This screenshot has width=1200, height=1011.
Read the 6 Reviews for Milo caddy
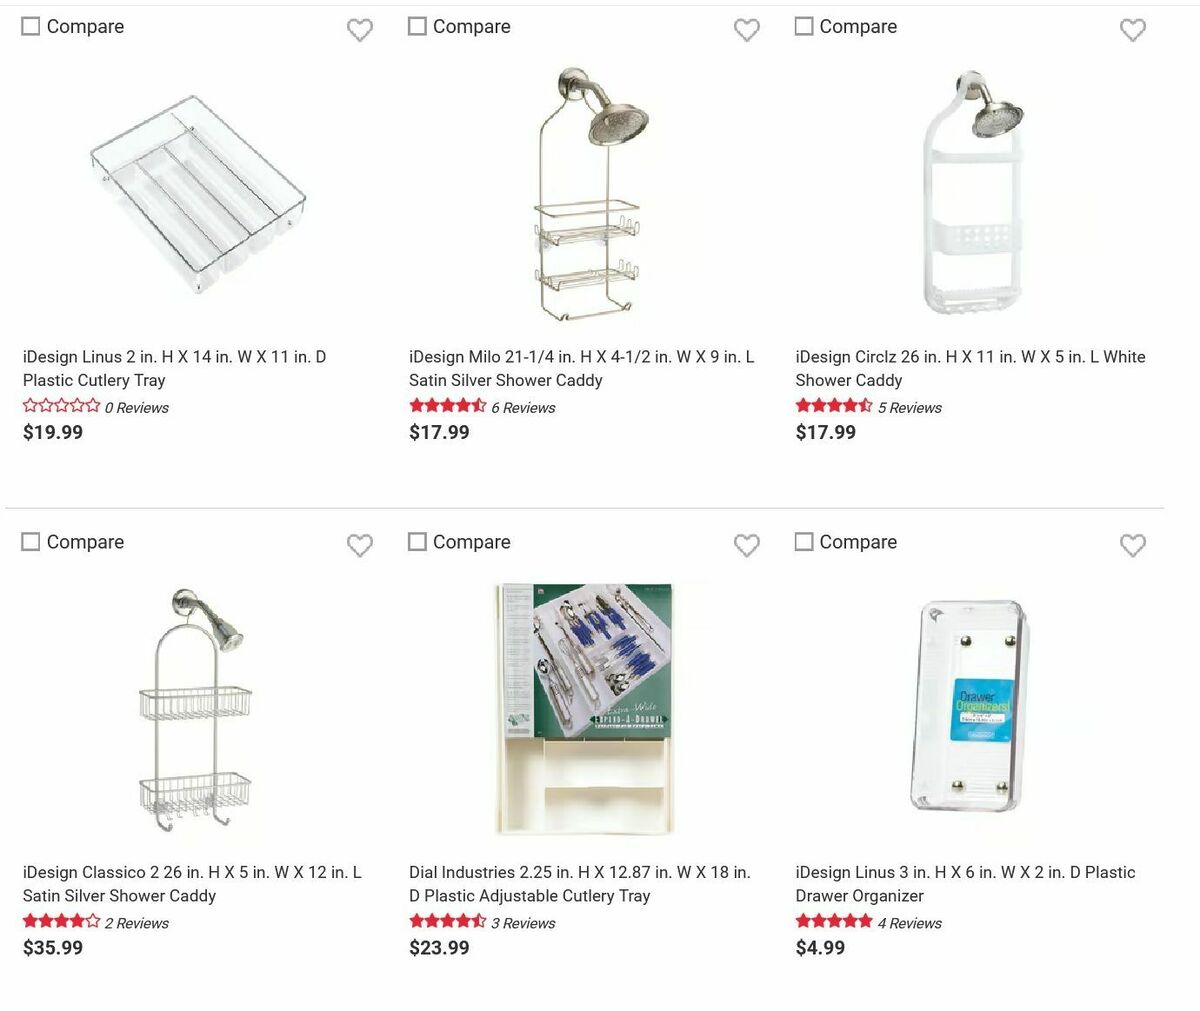point(524,407)
